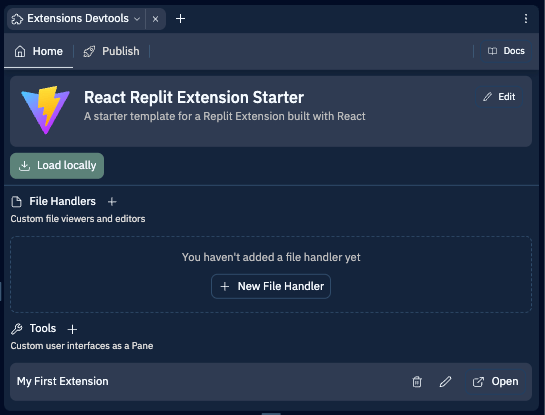Click the extension description text

(x=225, y=116)
